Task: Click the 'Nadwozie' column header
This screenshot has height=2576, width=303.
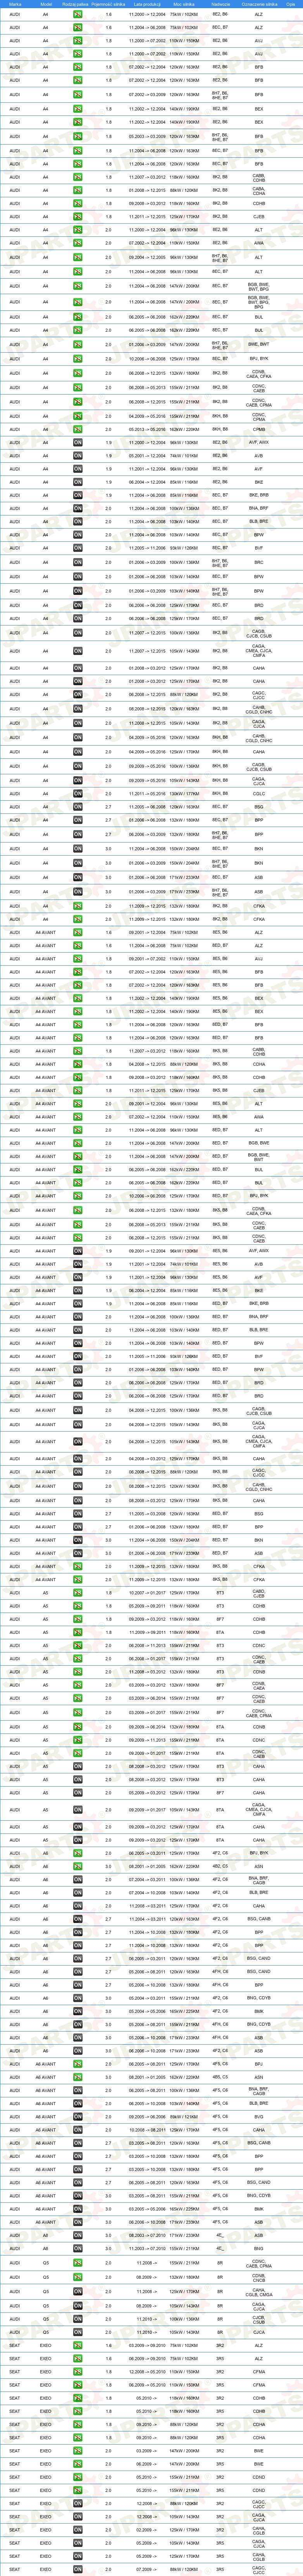Action: 220,4
